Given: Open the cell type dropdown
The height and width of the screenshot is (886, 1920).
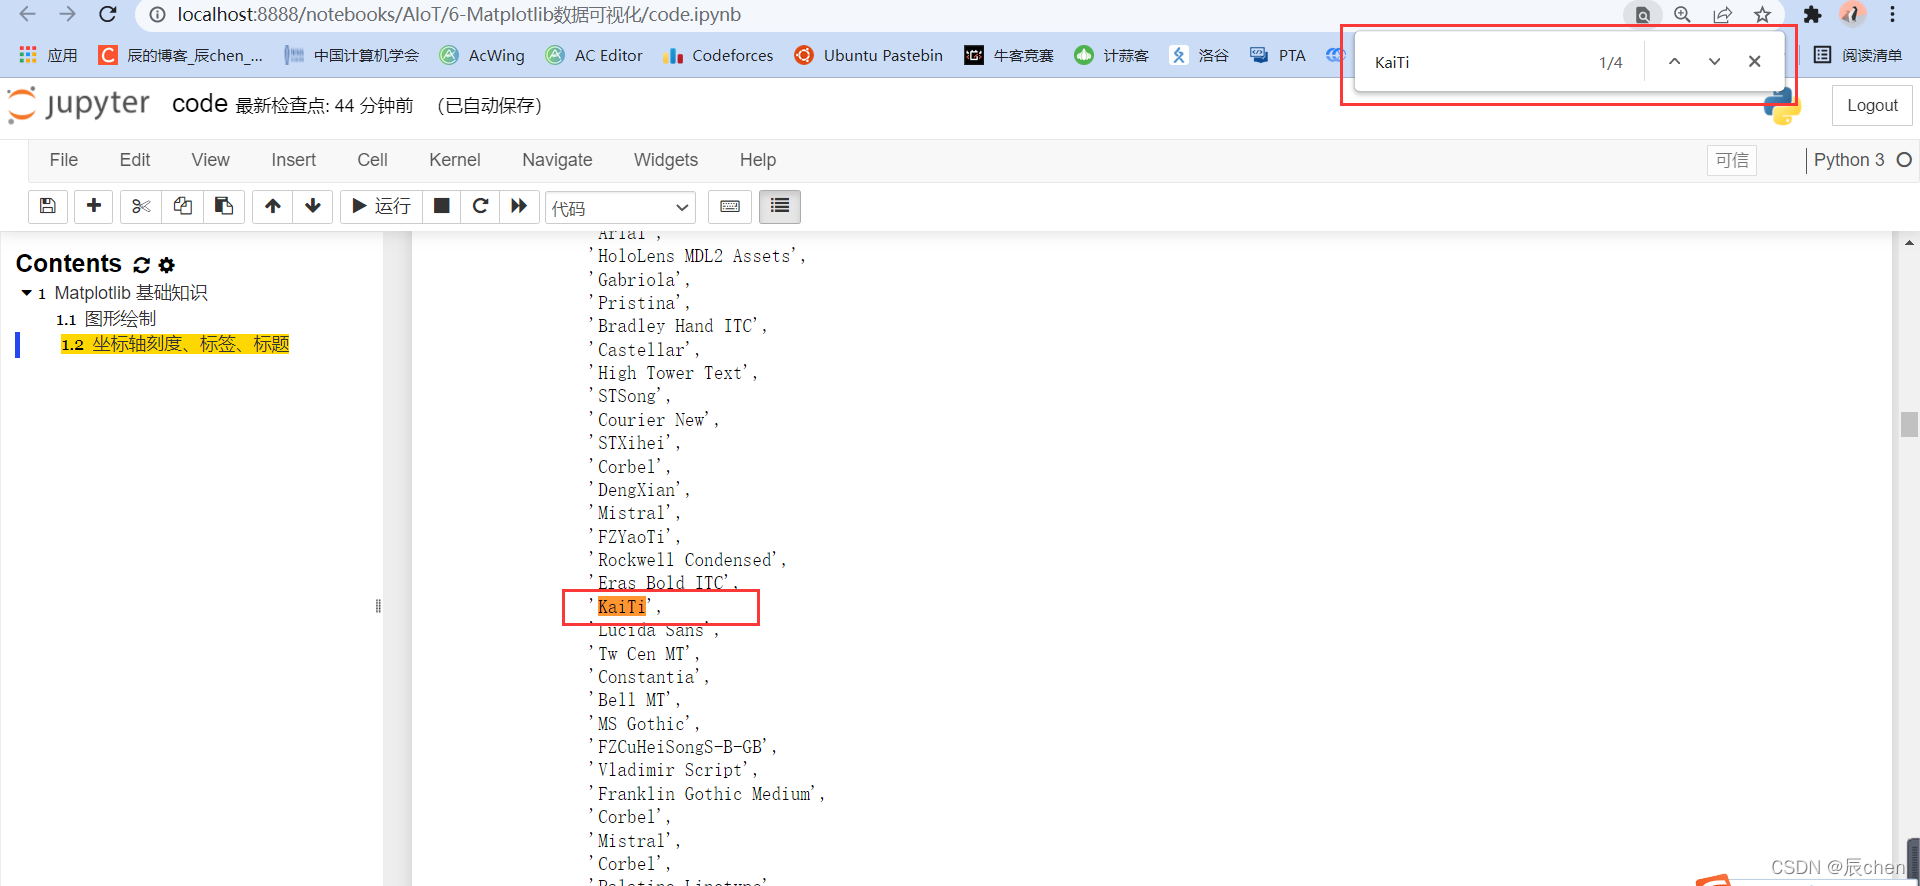Looking at the screenshot, I should pyautogui.click(x=620, y=208).
